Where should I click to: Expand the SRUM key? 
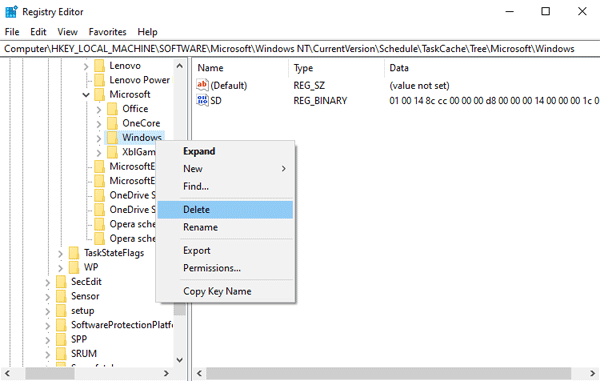tap(47, 355)
